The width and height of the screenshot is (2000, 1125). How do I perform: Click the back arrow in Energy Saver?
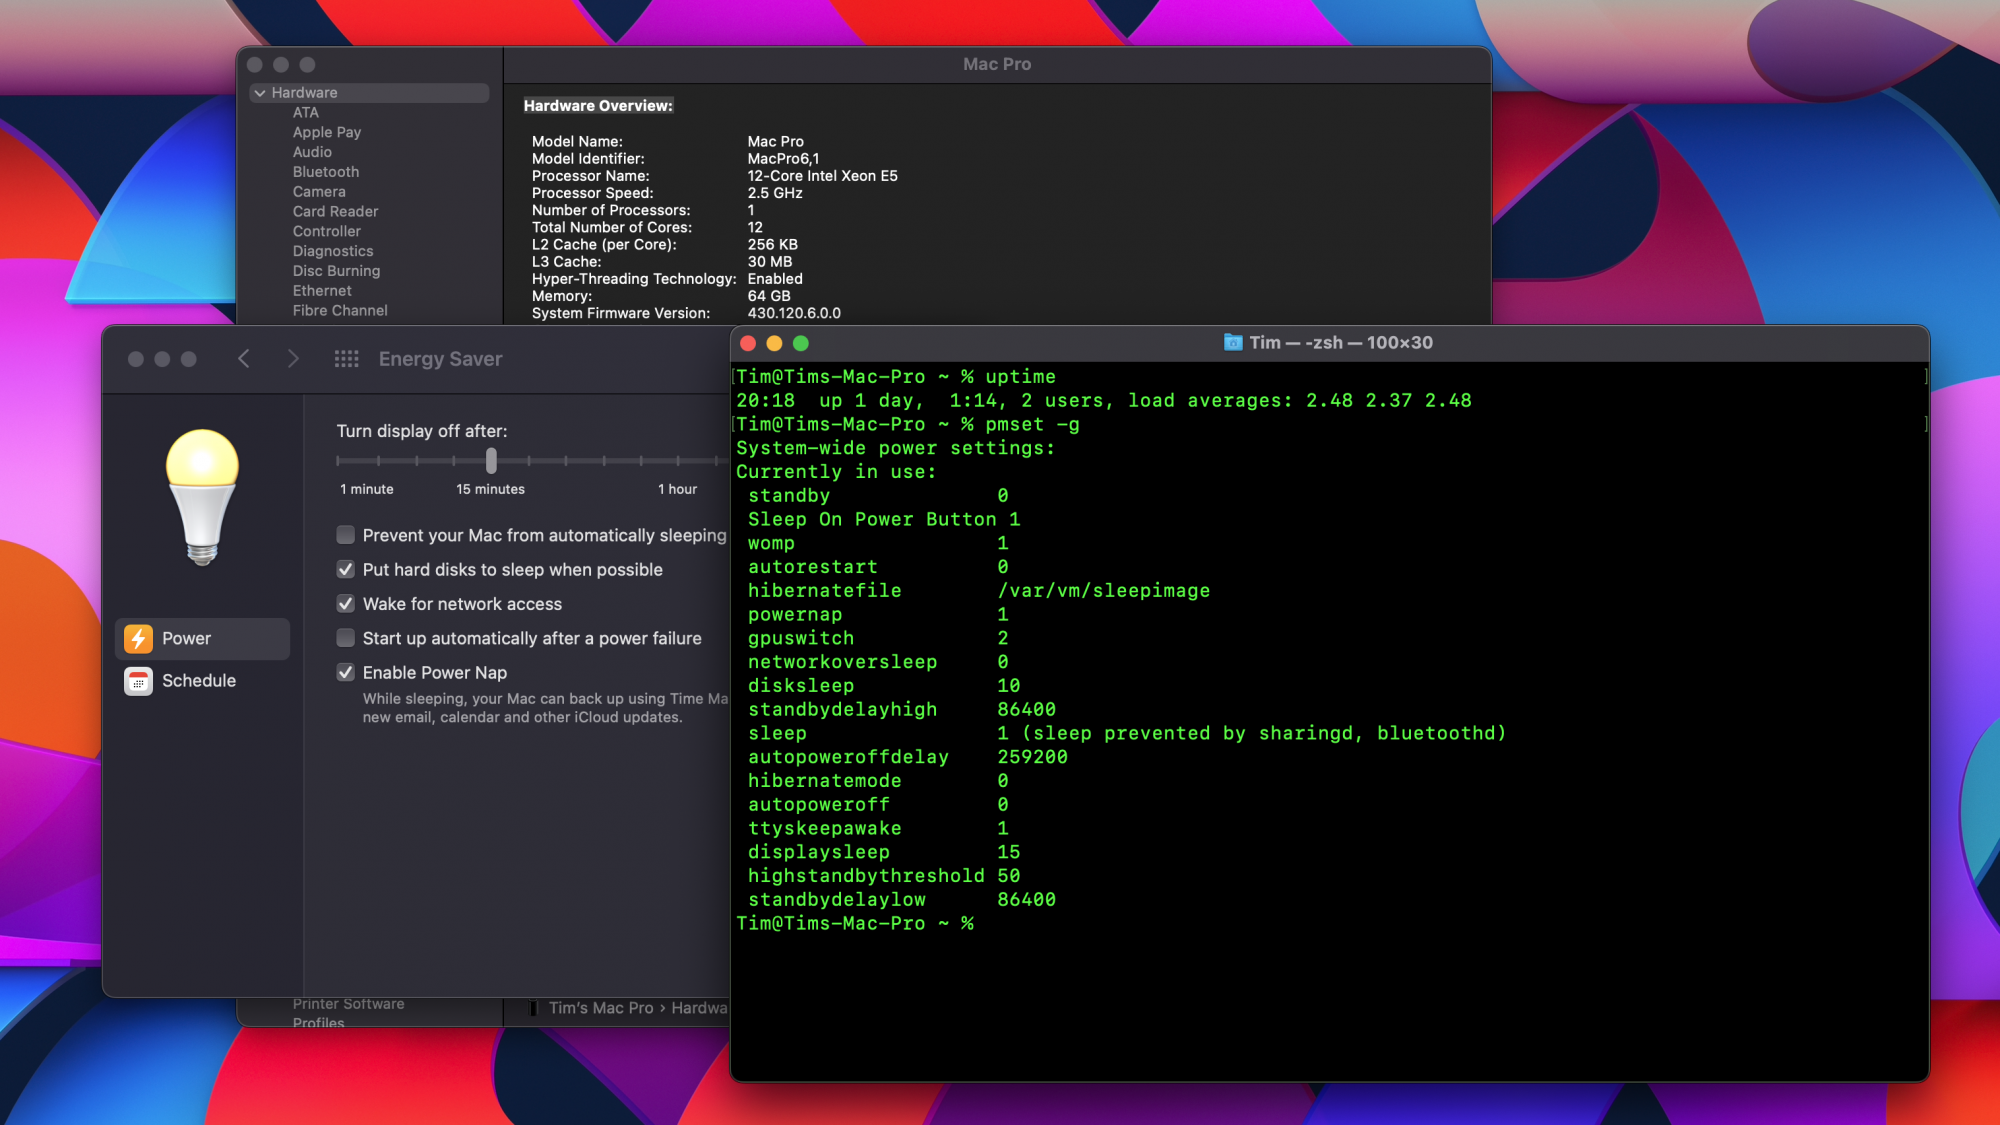point(244,359)
